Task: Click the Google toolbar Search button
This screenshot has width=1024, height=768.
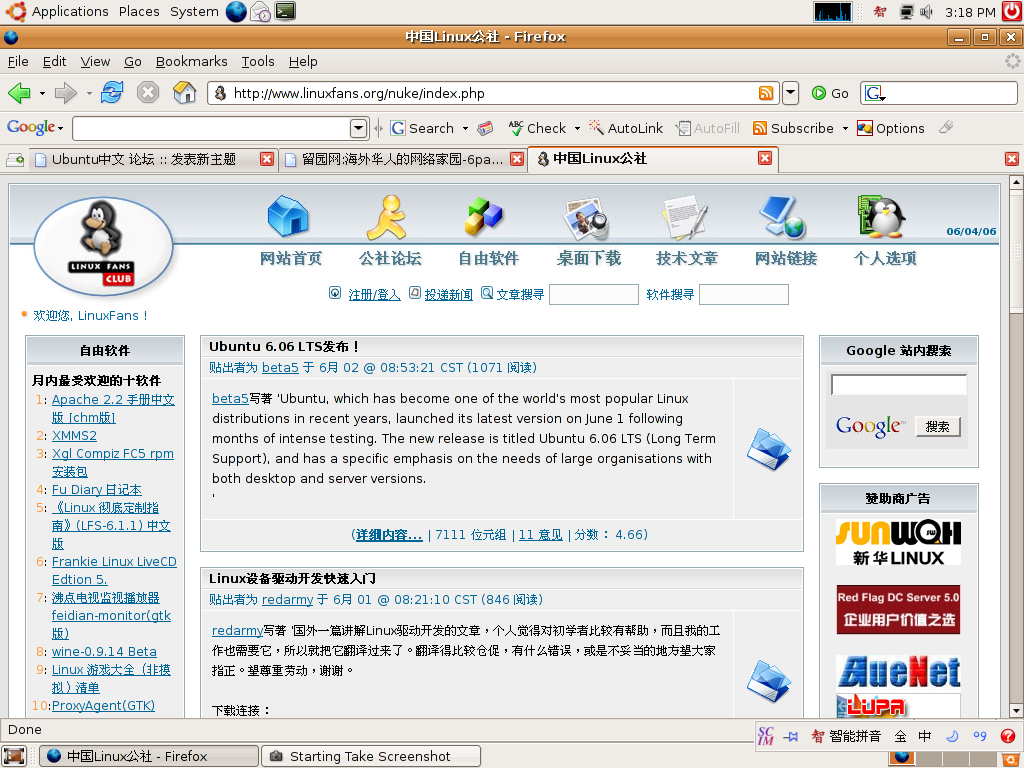Action: pyautogui.click(x=423, y=128)
